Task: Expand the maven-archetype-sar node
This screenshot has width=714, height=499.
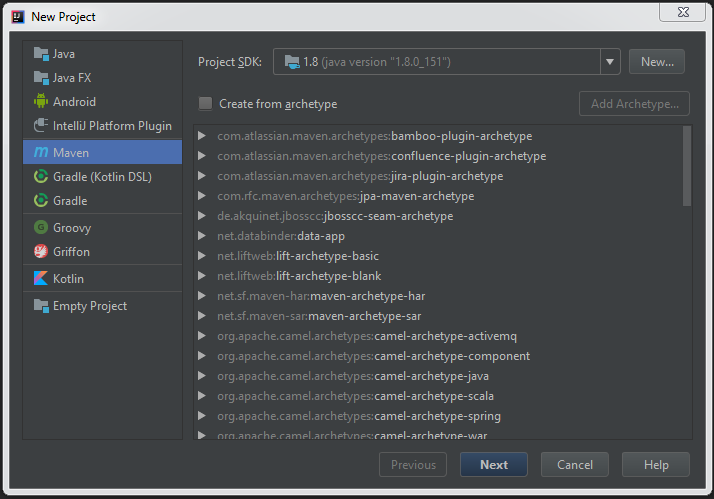Action: click(x=202, y=316)
